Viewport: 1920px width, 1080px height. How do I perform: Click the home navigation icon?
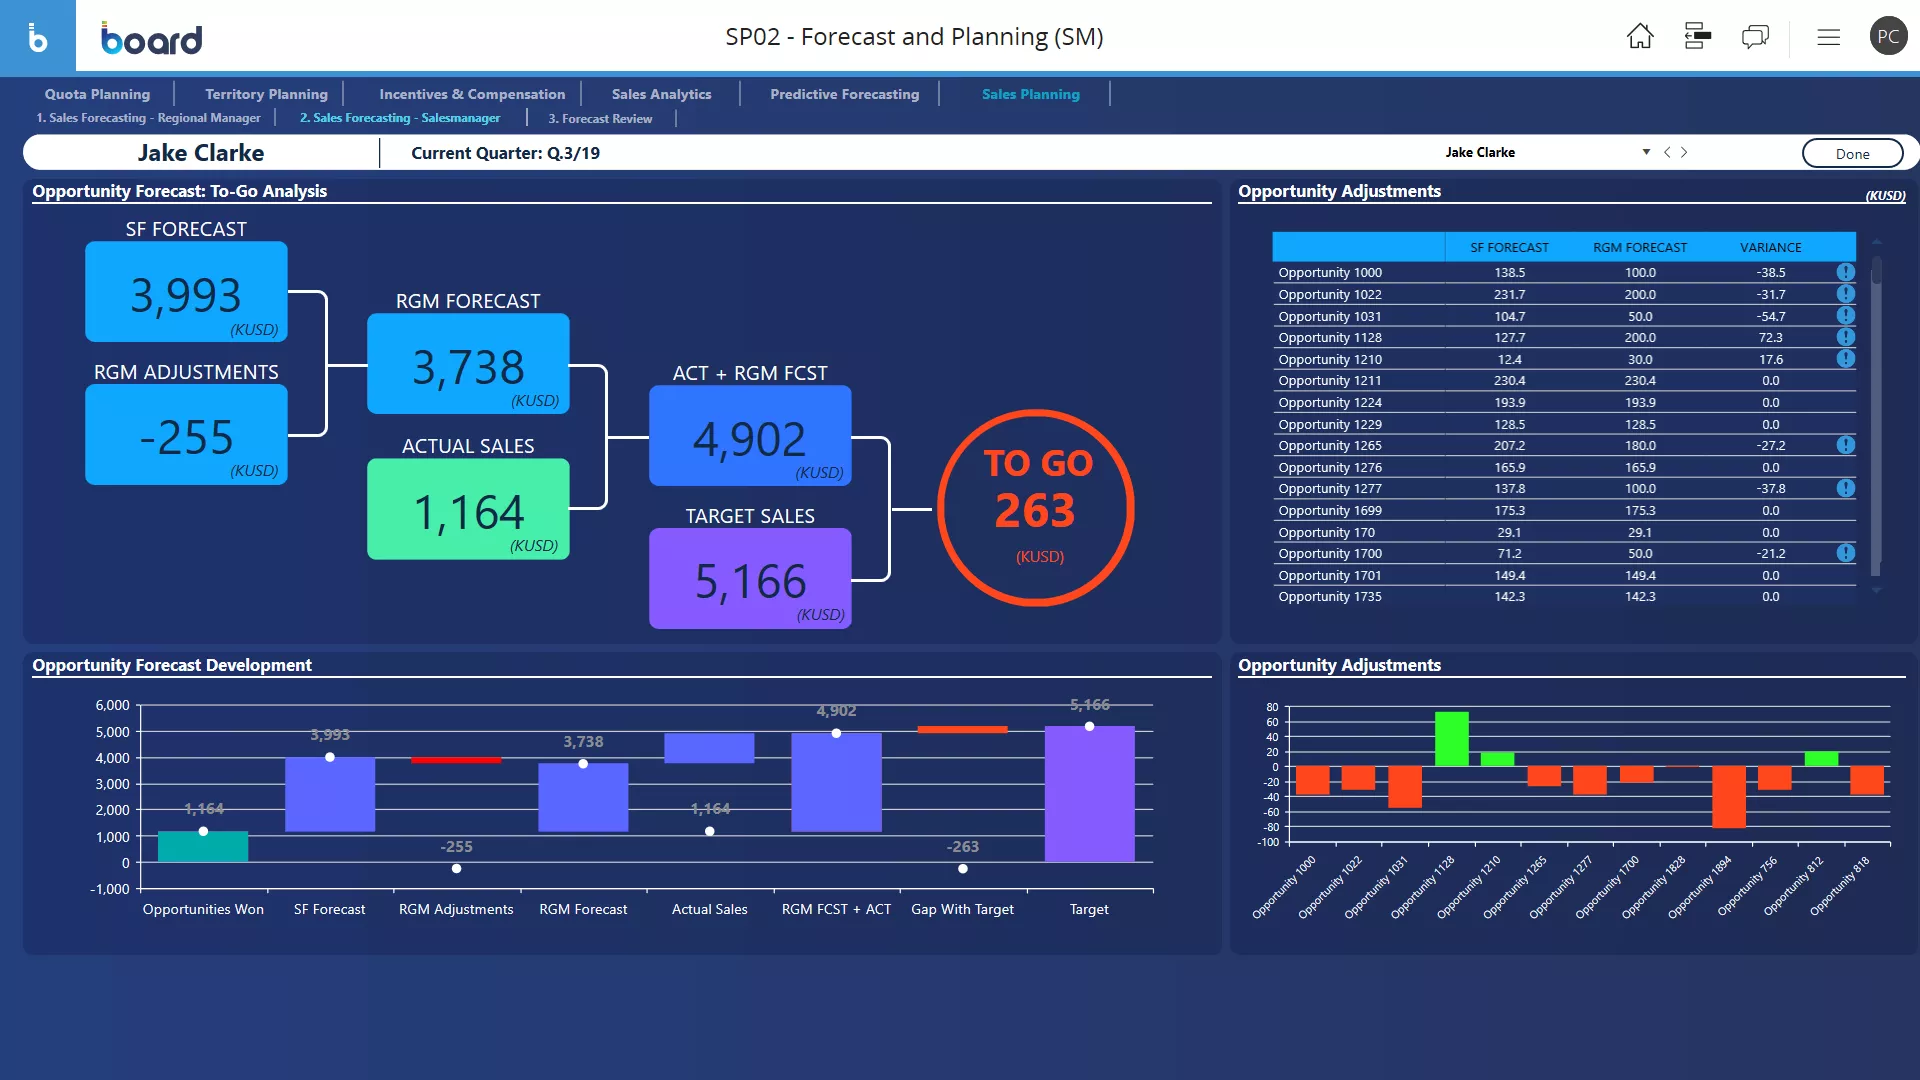[x=1640, y=36]
